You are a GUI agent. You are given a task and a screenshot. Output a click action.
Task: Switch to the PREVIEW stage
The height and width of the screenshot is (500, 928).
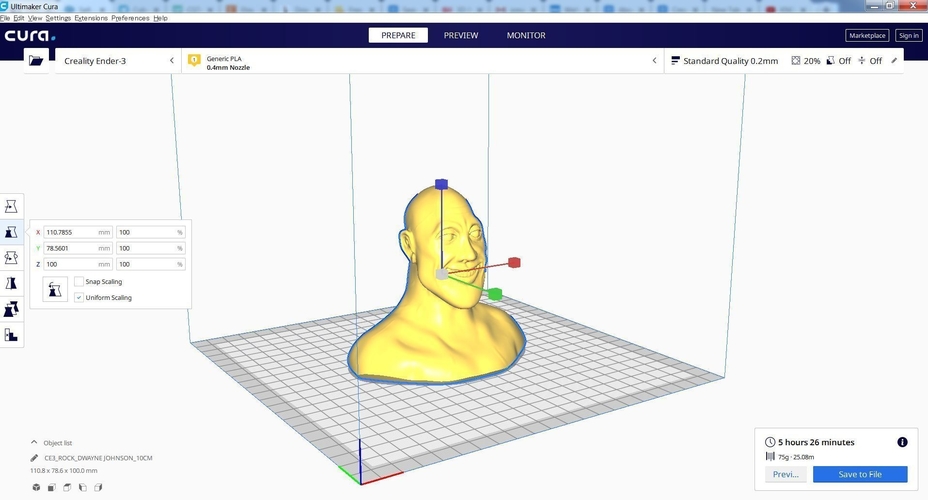click(x=461, y=36)
